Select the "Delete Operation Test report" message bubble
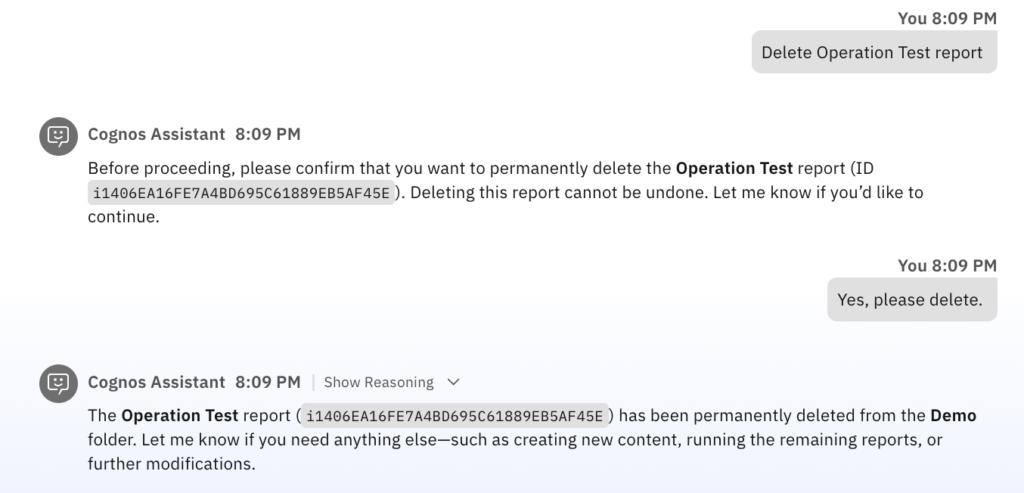 pyautogui.click(x=873, y=52)
